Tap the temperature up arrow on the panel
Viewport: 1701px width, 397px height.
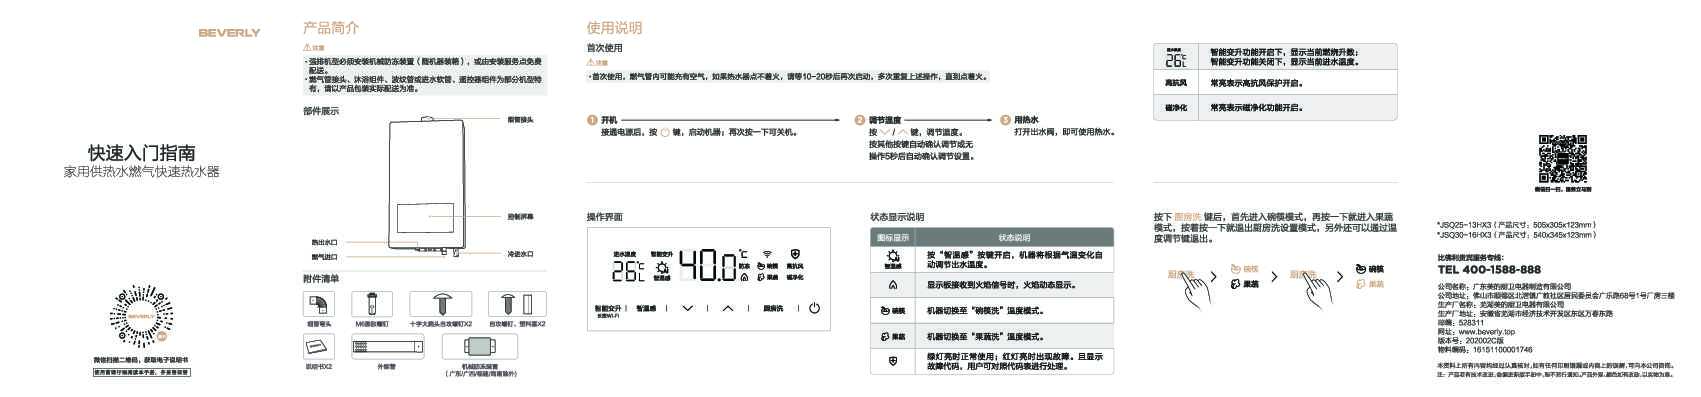tap(727, 308)
